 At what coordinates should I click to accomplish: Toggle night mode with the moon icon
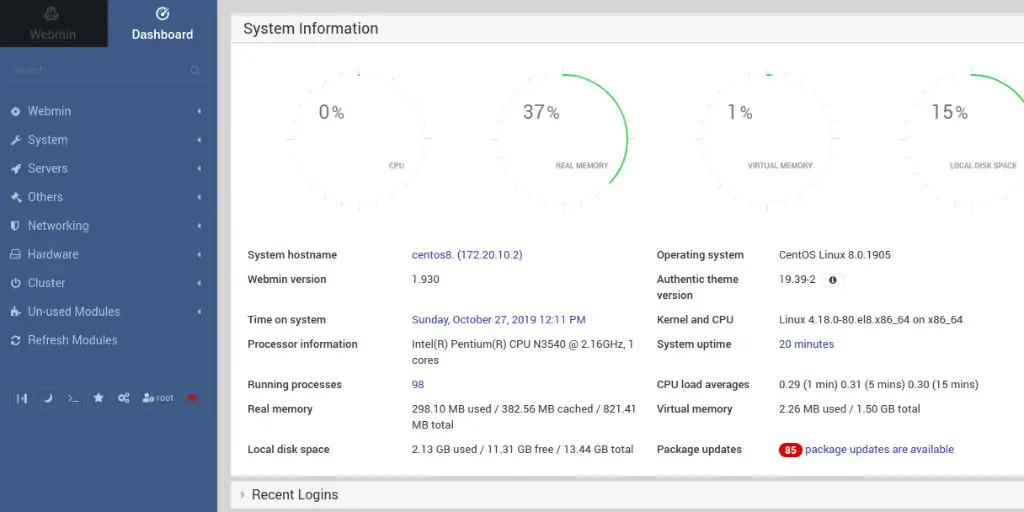coord(48,398)
